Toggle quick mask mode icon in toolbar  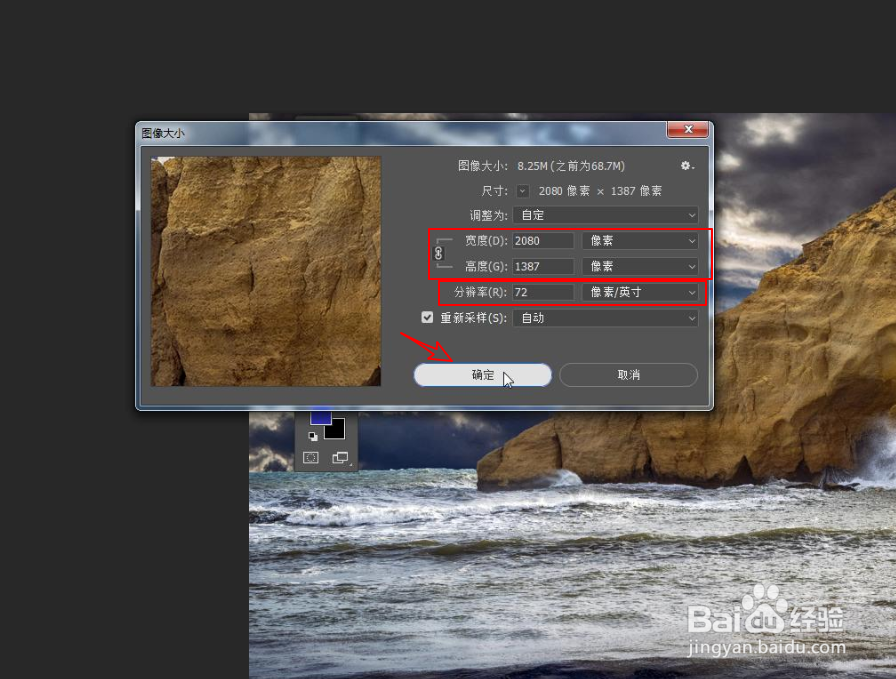[310, 457]
